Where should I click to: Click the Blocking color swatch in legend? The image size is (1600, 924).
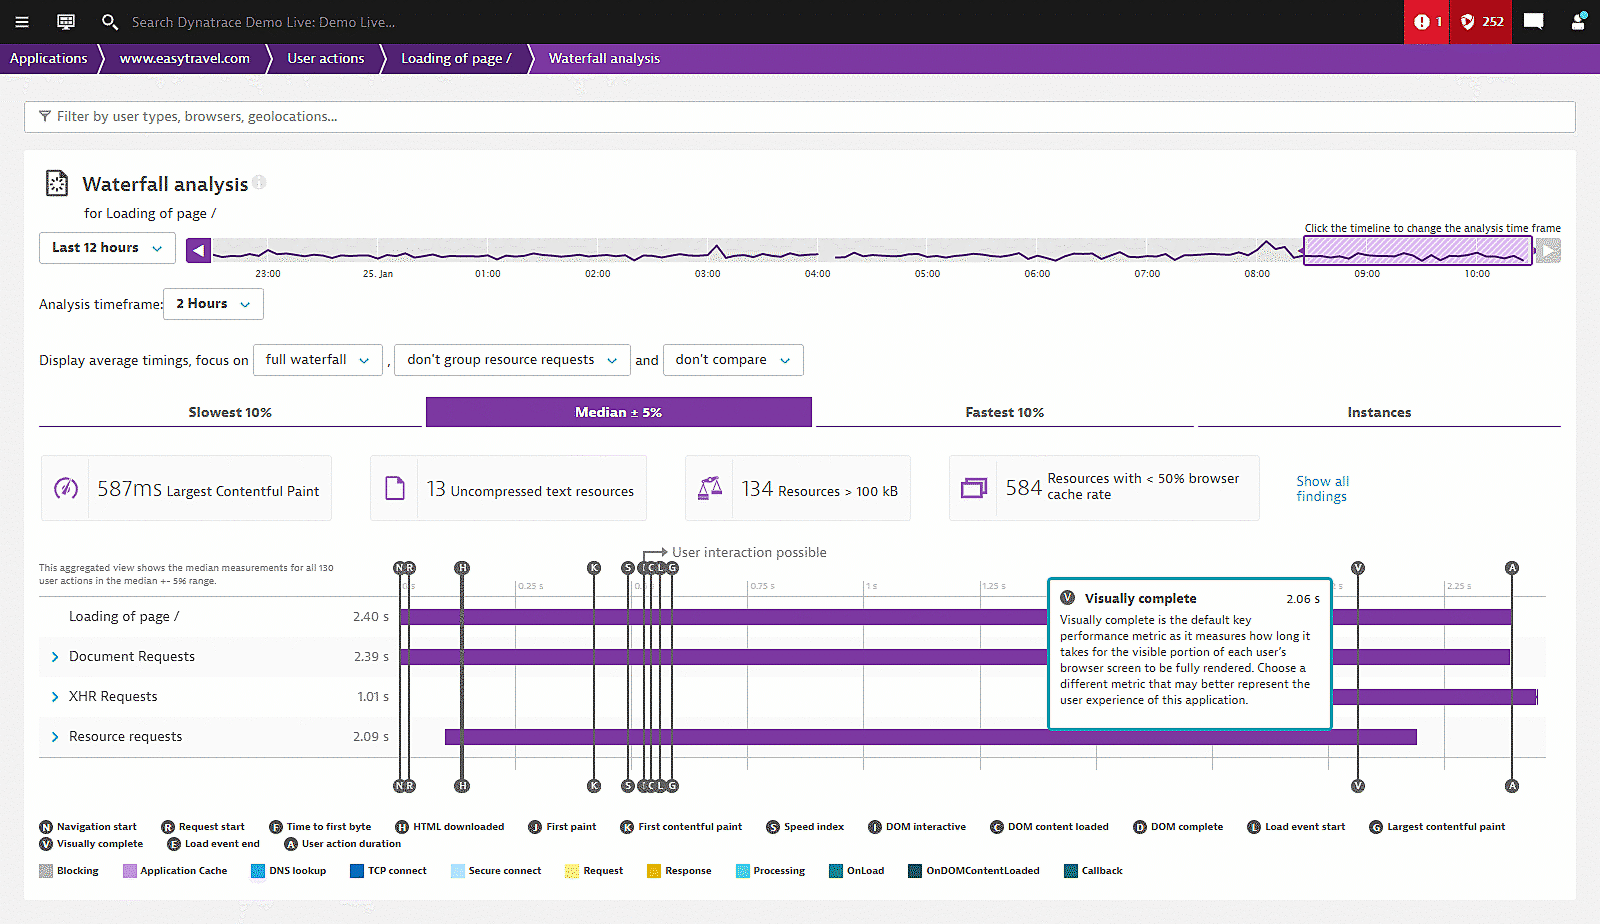(46, 871)
